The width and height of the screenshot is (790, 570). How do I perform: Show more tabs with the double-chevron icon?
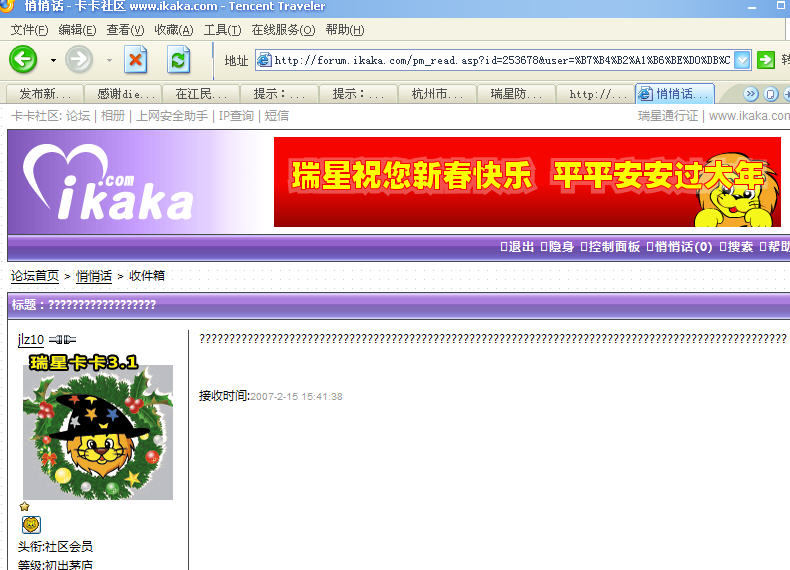(751, 94)
